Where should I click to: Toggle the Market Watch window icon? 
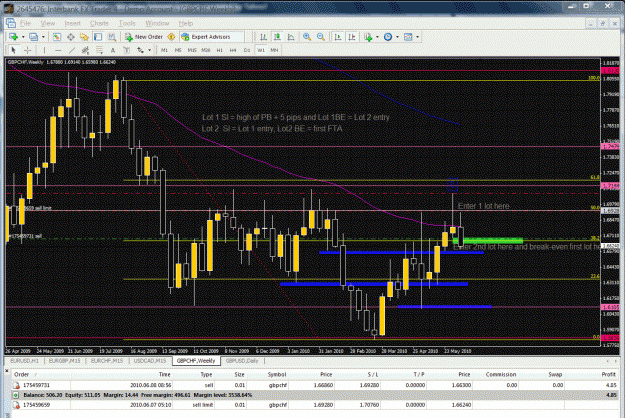[57, 37]
